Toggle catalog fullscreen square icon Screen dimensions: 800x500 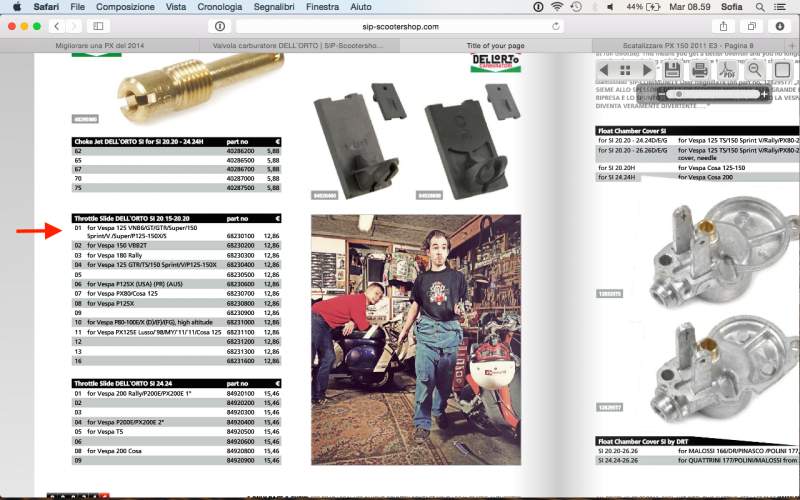point(782,70)
